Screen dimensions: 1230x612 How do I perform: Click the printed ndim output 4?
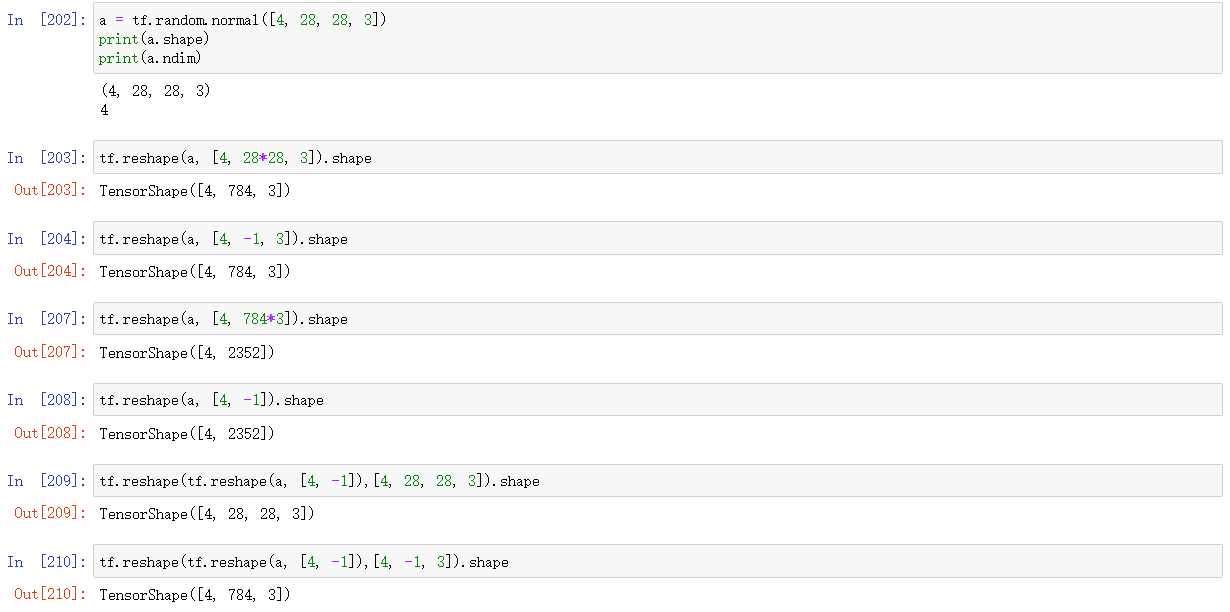(x=104, y=110)
